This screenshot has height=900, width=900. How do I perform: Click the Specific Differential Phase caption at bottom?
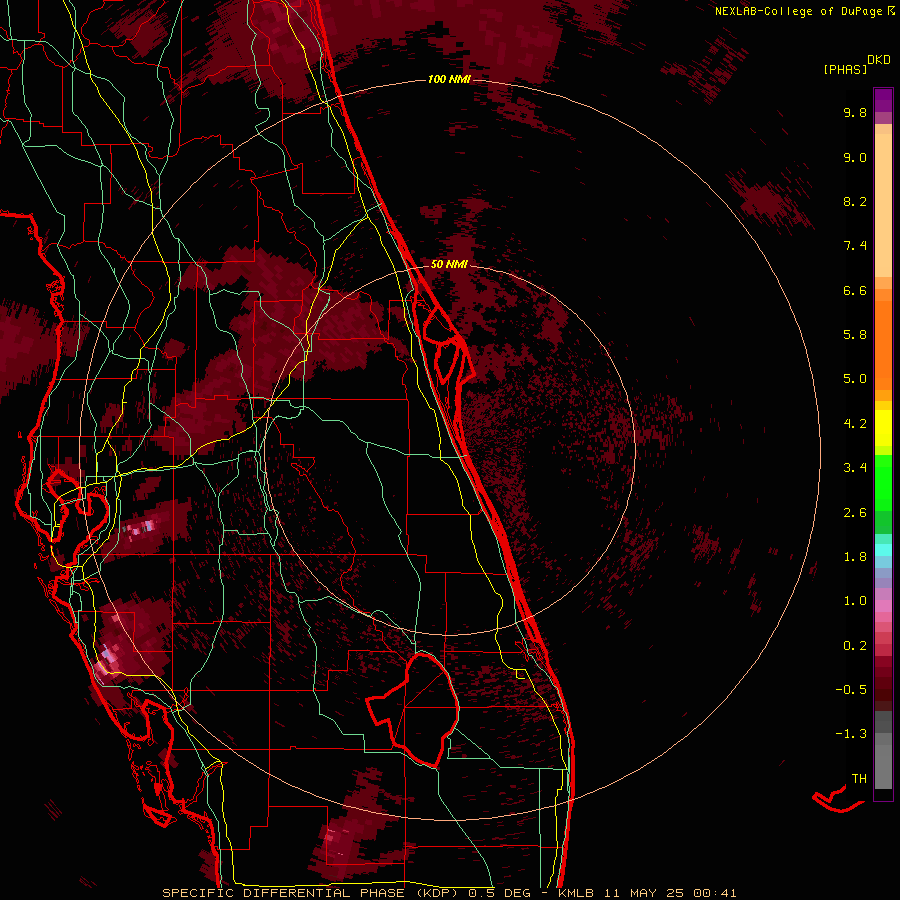pyautogui.click(x=449, y=893)
